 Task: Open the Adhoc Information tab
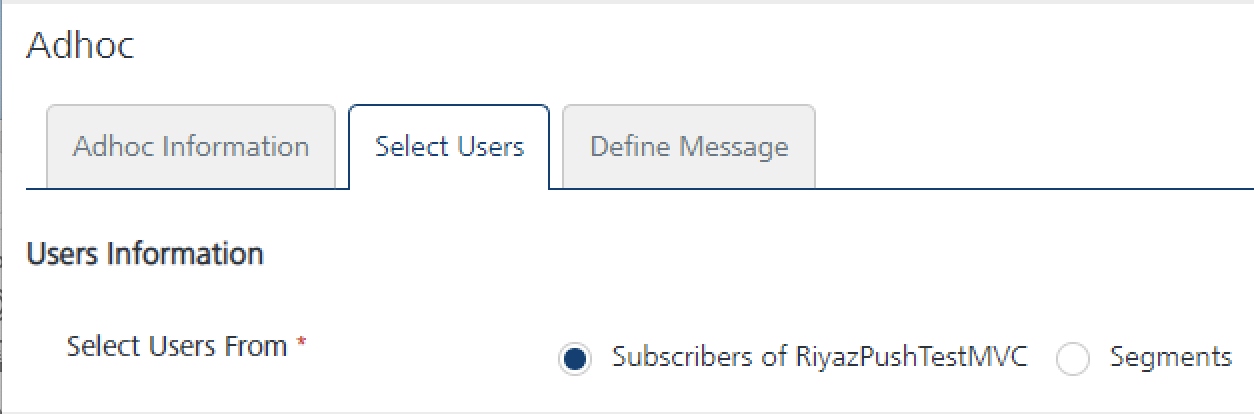point(191,147)
